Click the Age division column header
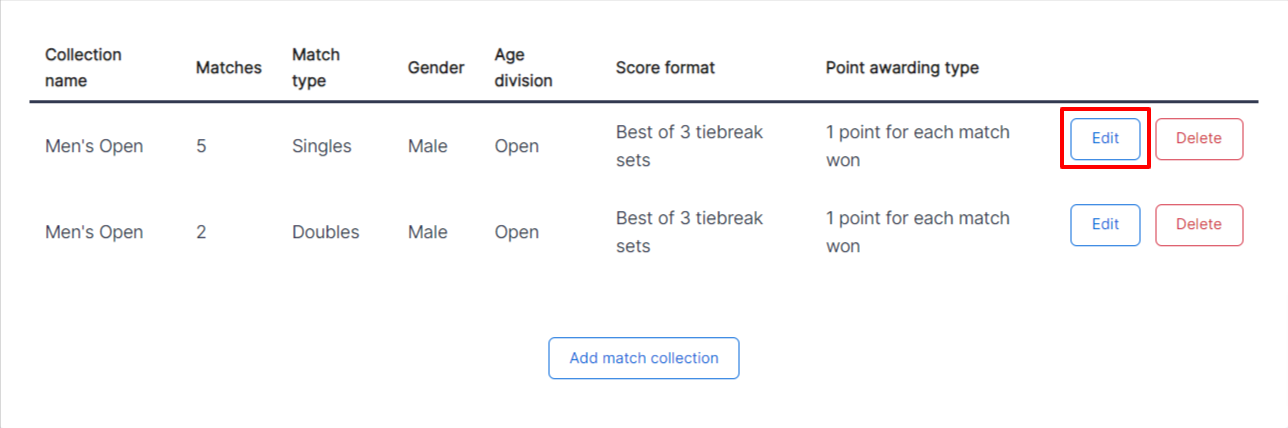 click(x=524, y=68)
